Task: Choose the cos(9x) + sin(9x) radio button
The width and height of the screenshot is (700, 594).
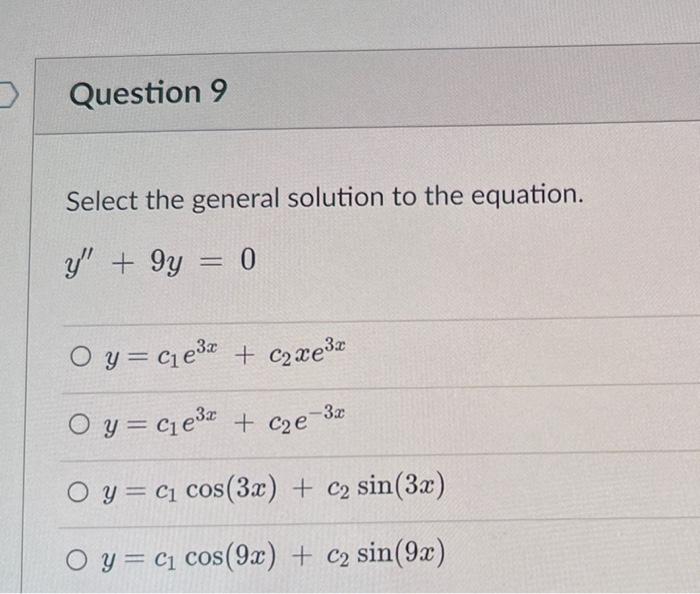Action: click(x=77, y=560)
